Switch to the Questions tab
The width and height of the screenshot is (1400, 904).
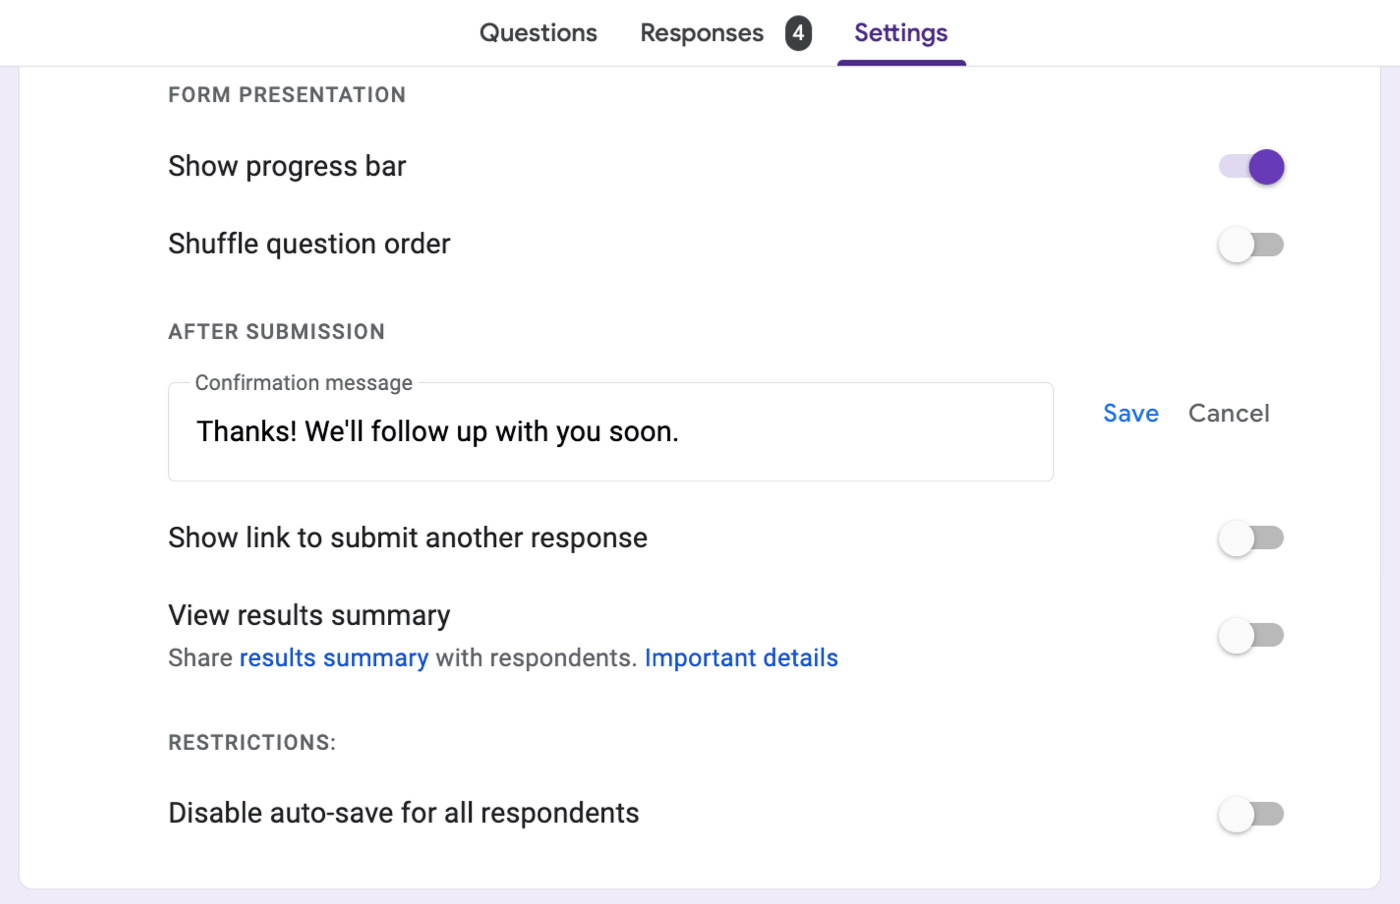pos(538,33)
